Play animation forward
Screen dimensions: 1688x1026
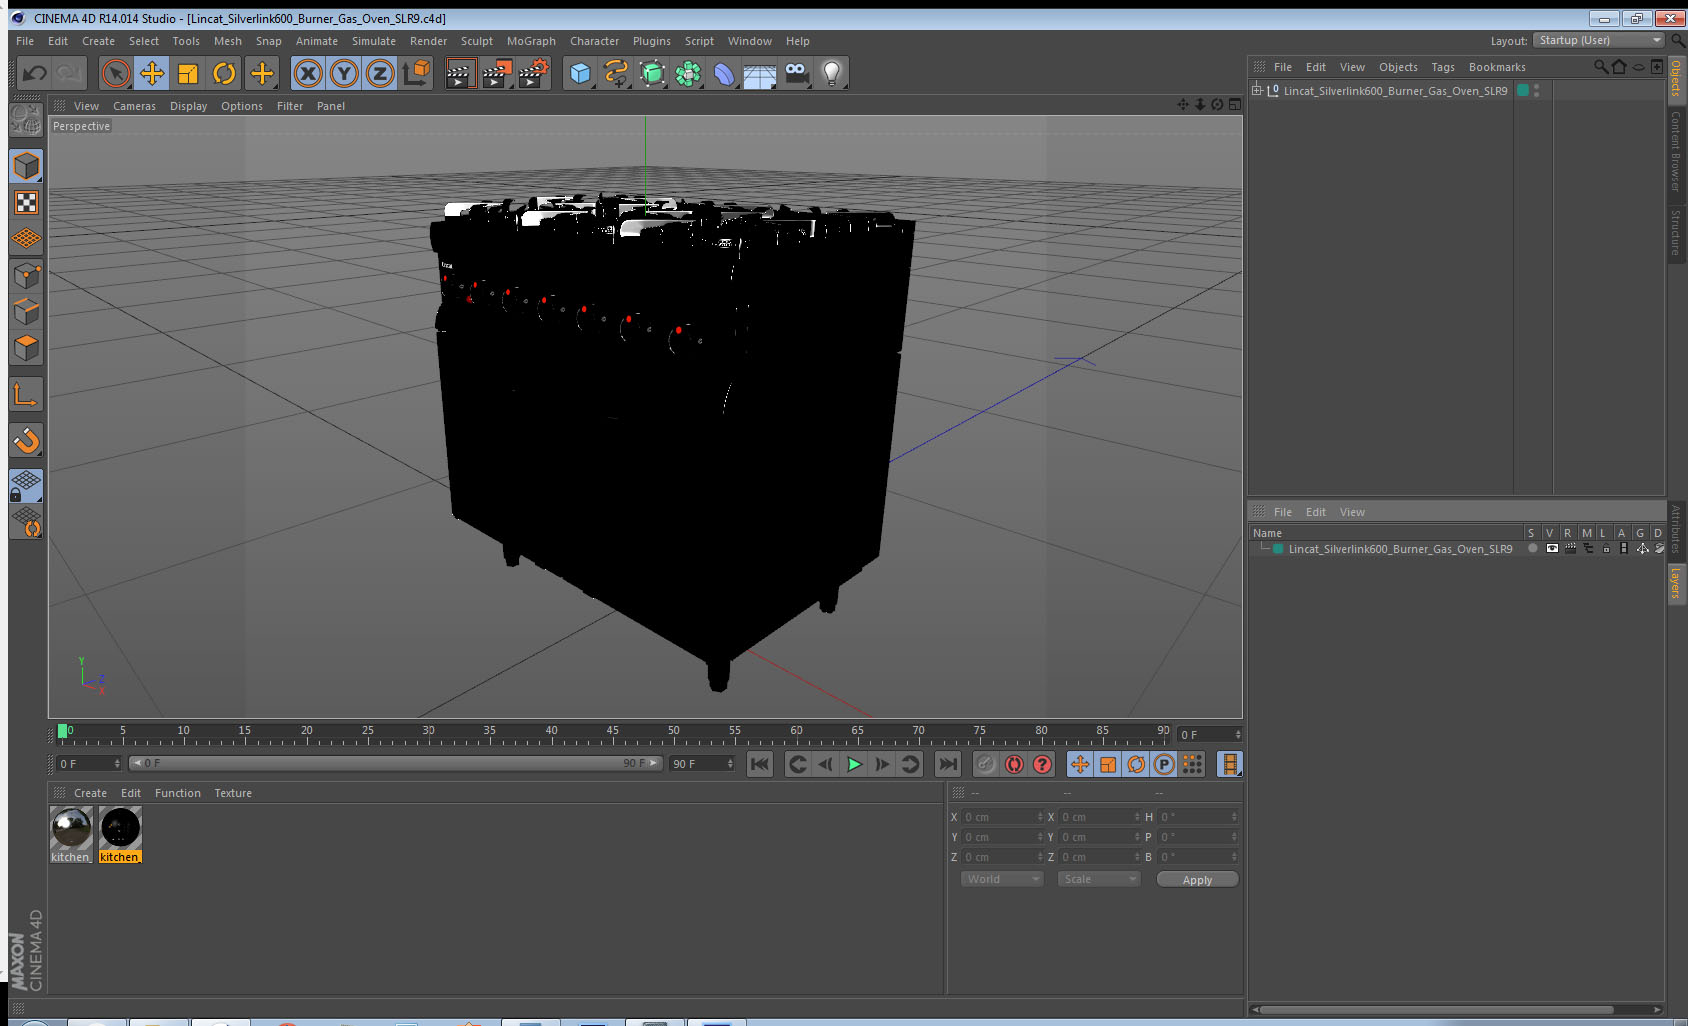coord(854,764)
